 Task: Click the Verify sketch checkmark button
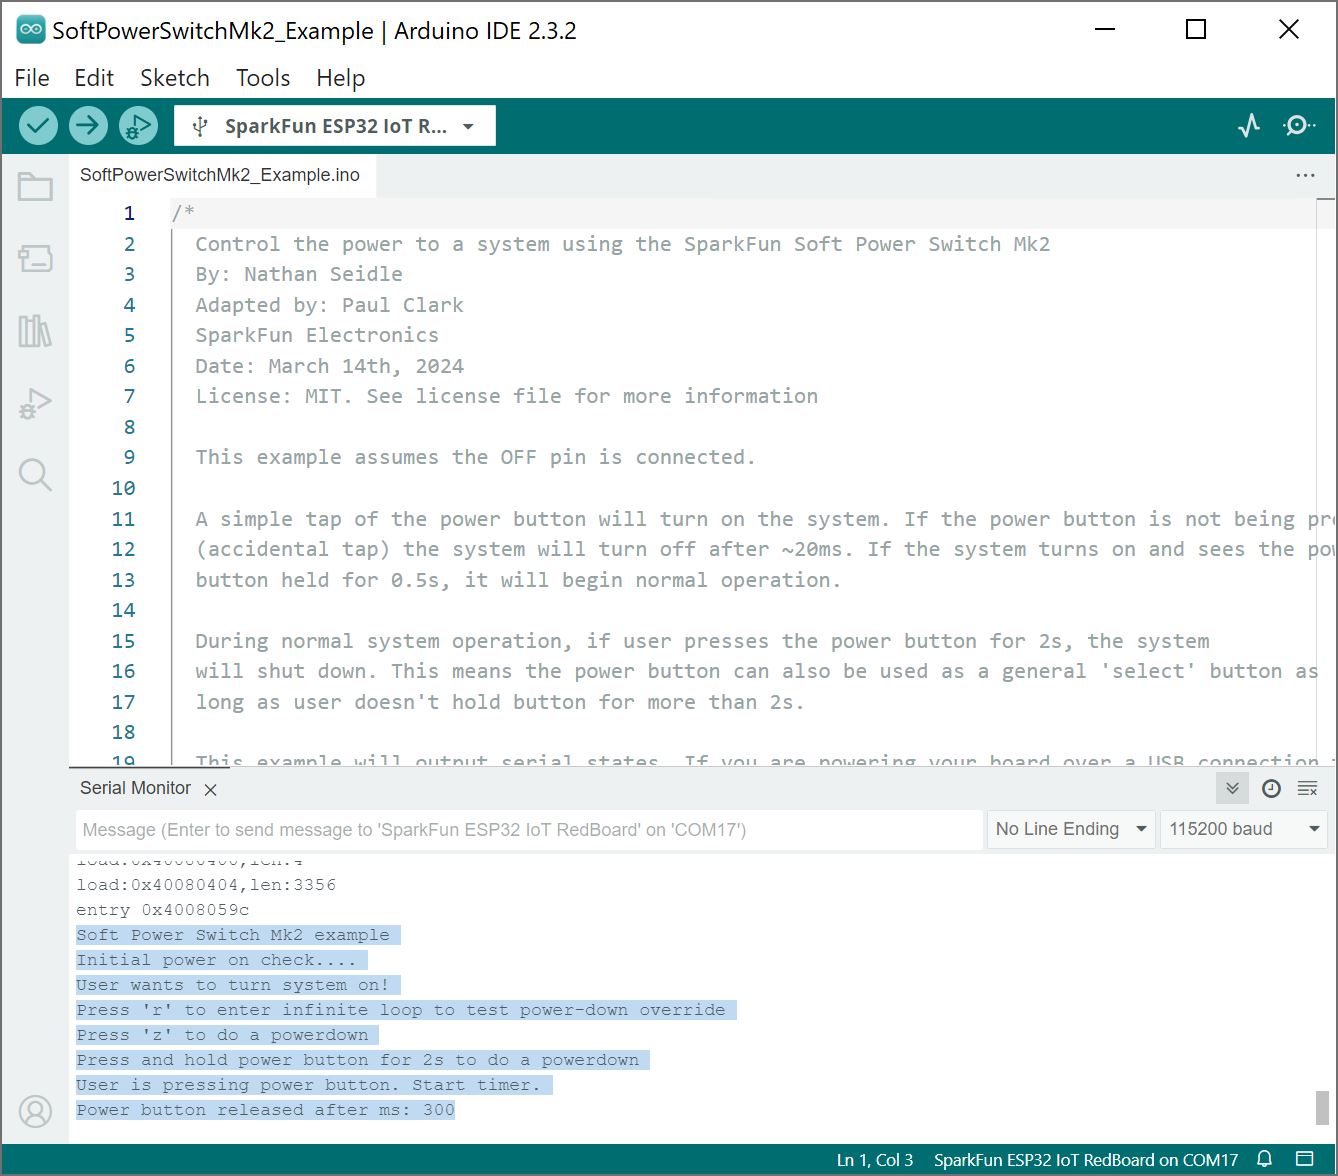[x=38, y=126]
